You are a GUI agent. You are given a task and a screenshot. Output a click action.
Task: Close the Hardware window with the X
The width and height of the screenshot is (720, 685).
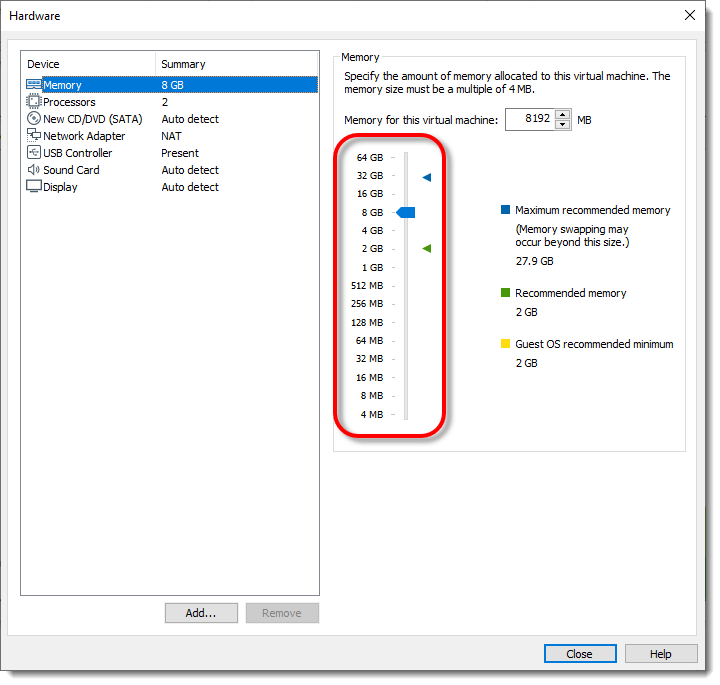690,16
